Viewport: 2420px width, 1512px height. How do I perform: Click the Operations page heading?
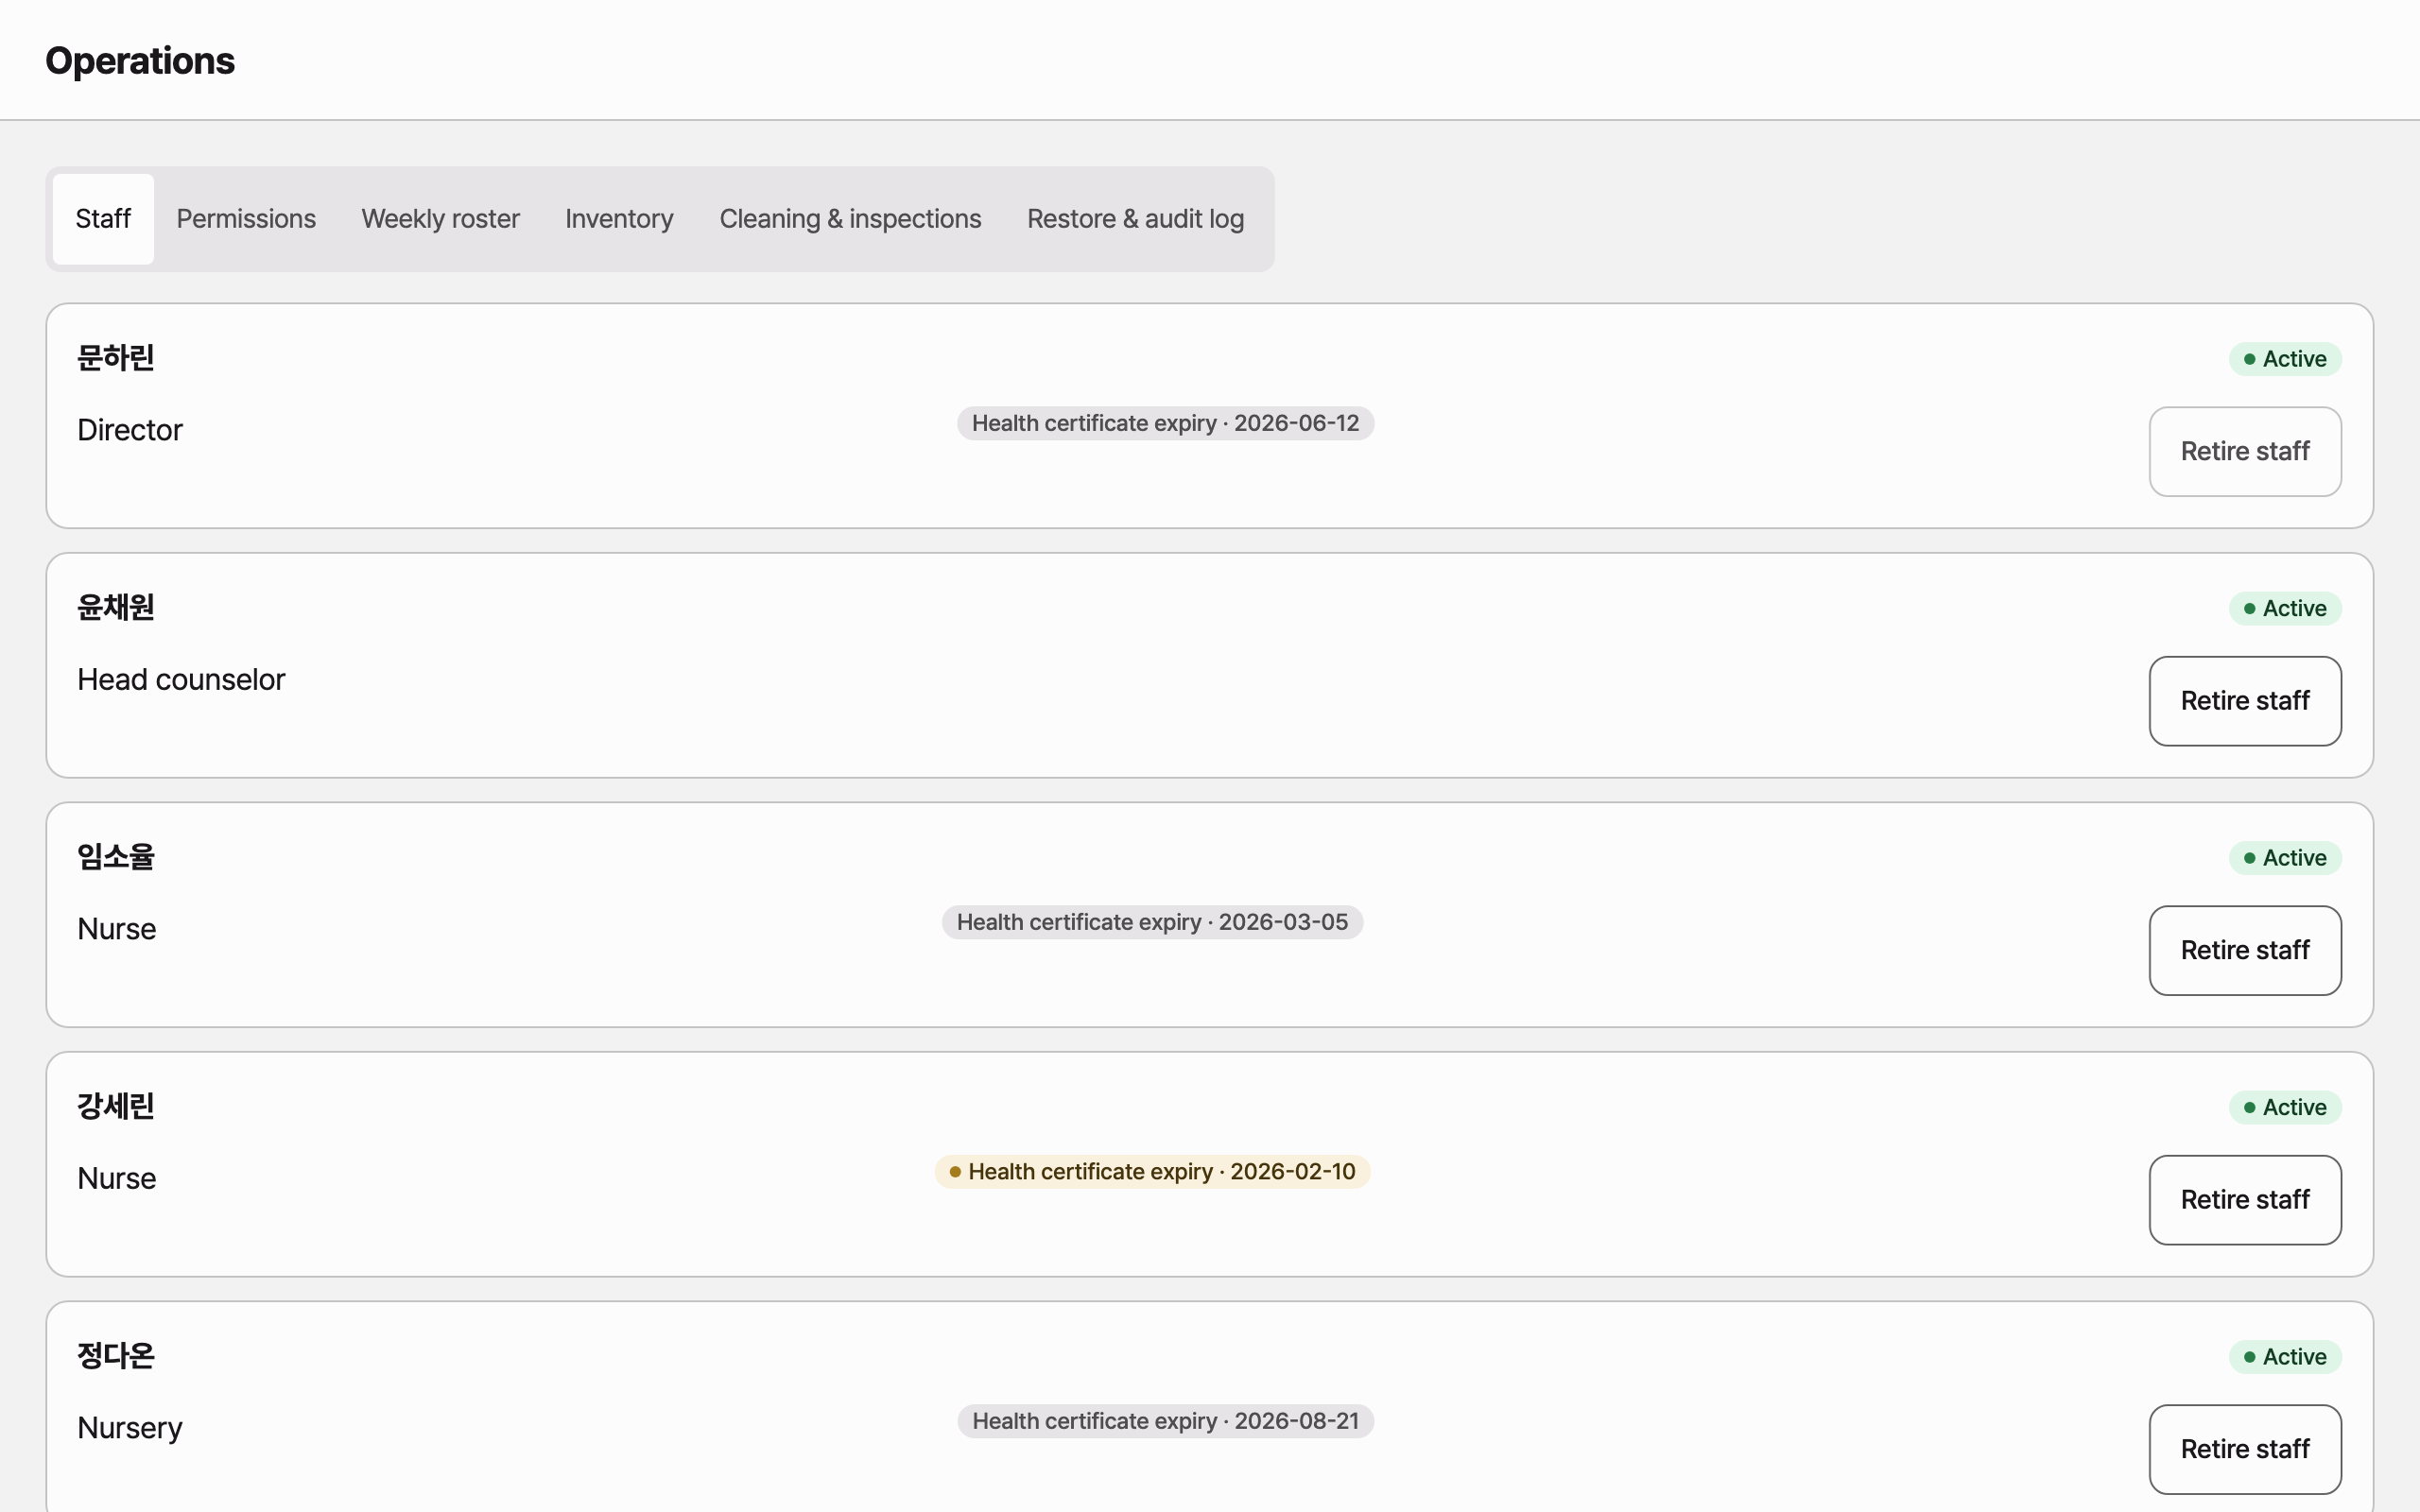(x=140, y=61)
